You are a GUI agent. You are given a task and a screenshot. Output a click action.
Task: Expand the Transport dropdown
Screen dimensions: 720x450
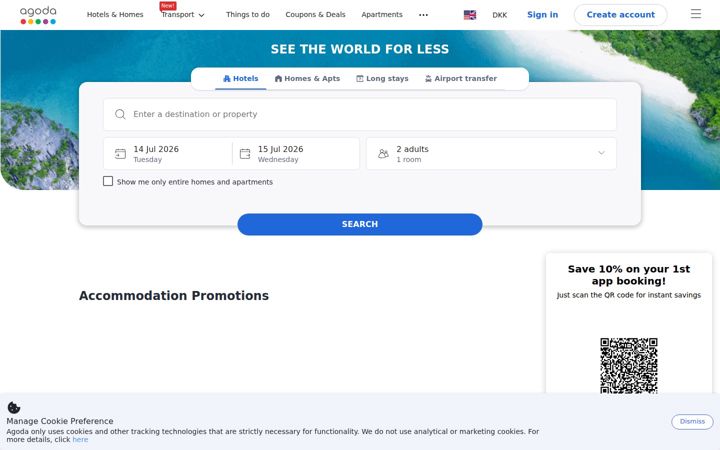(x=183, y=15)
